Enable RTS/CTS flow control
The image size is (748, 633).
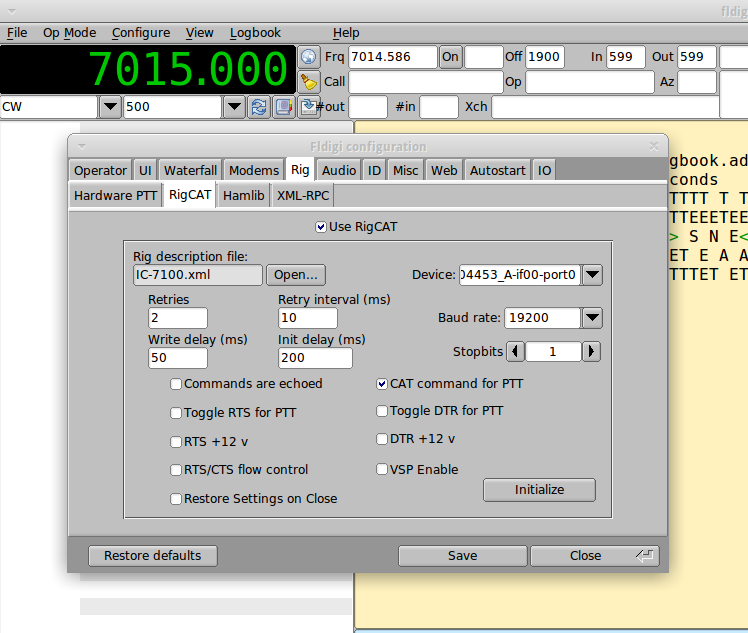pos(176,470)
